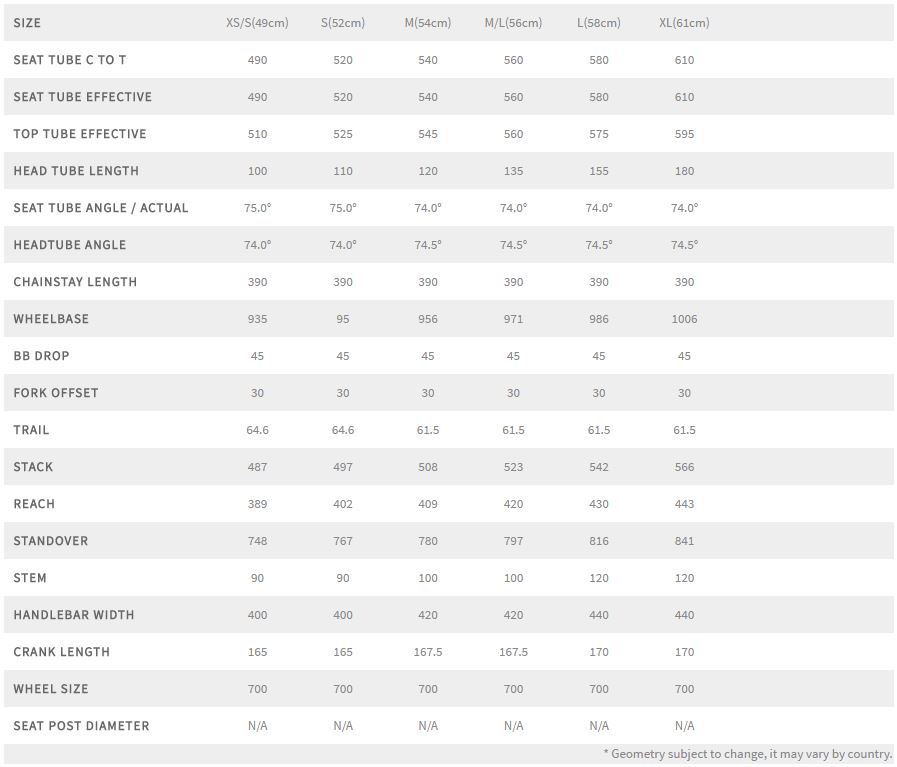Select the 95 wheelbase value for S(52cm)
The image size is (897, 767).
tap(343, 319)
